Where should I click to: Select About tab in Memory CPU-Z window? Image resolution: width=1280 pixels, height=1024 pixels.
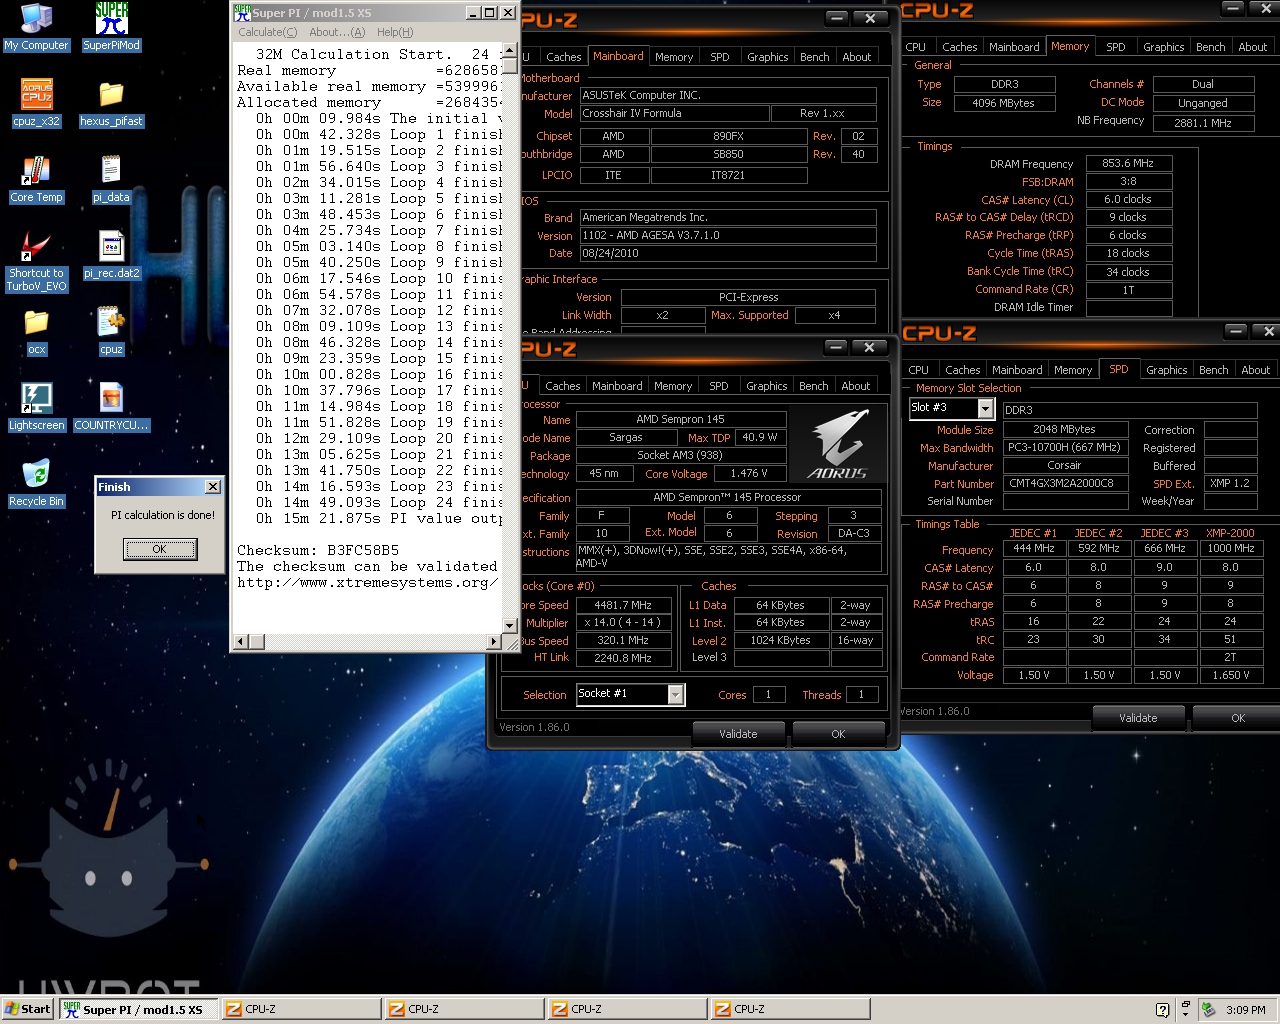(x=1252, y=47)
